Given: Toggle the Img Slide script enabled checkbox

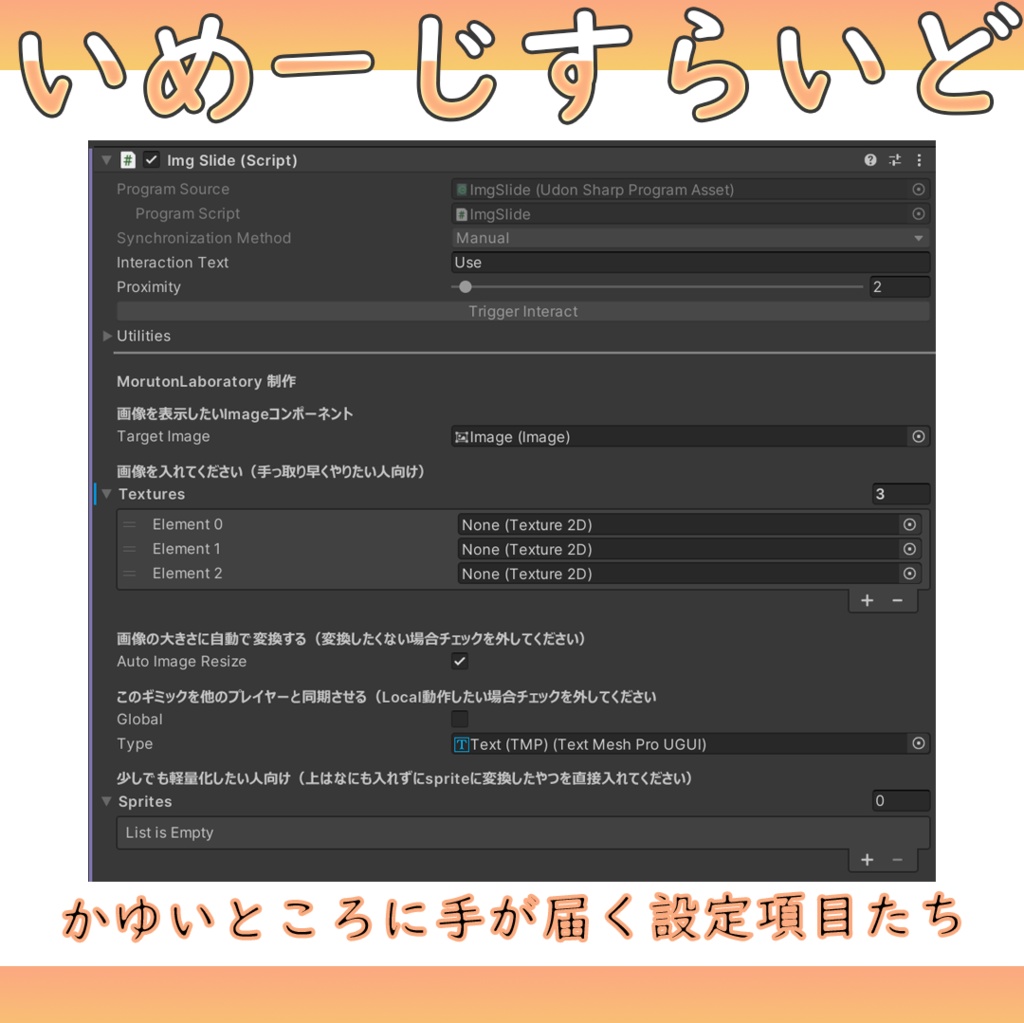Looking at the screenshot, I should (151, 160).
